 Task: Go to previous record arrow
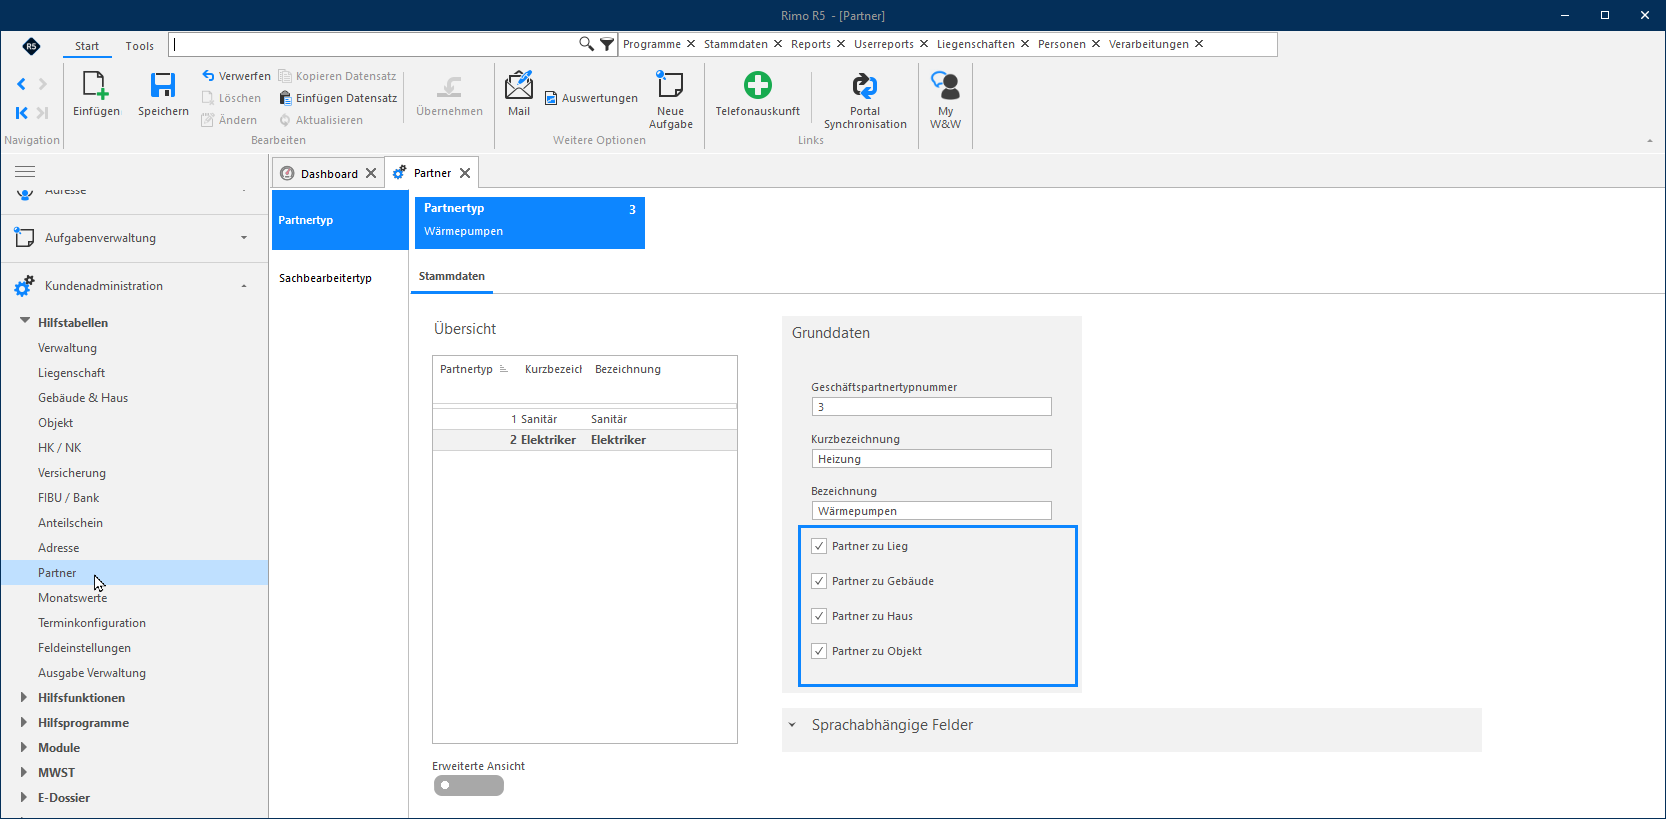click(x=21, y=84)
